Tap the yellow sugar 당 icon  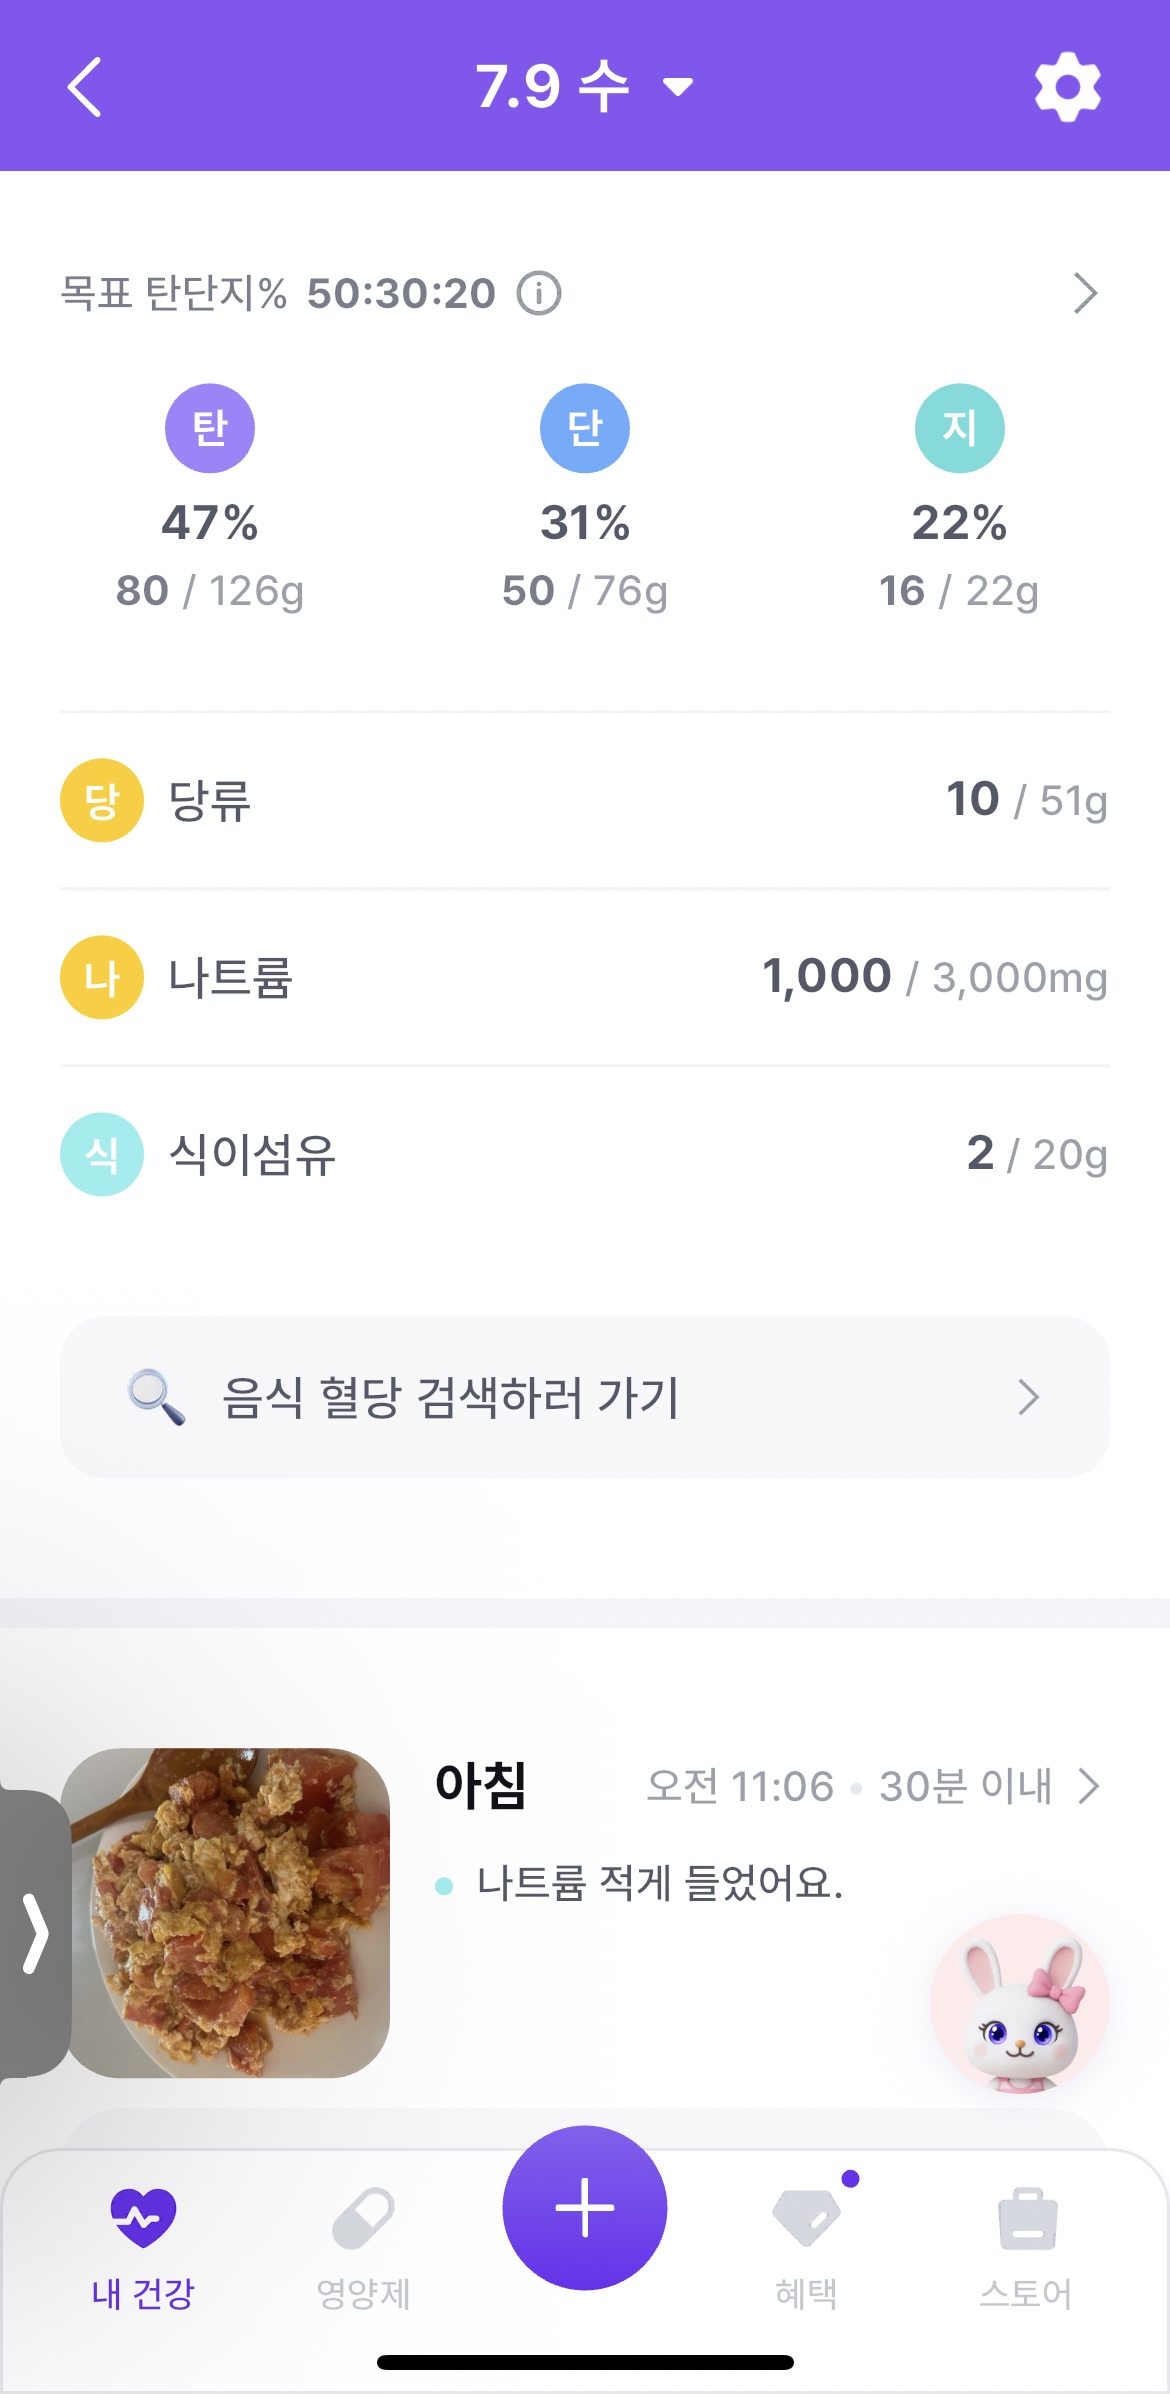[102, 800]
